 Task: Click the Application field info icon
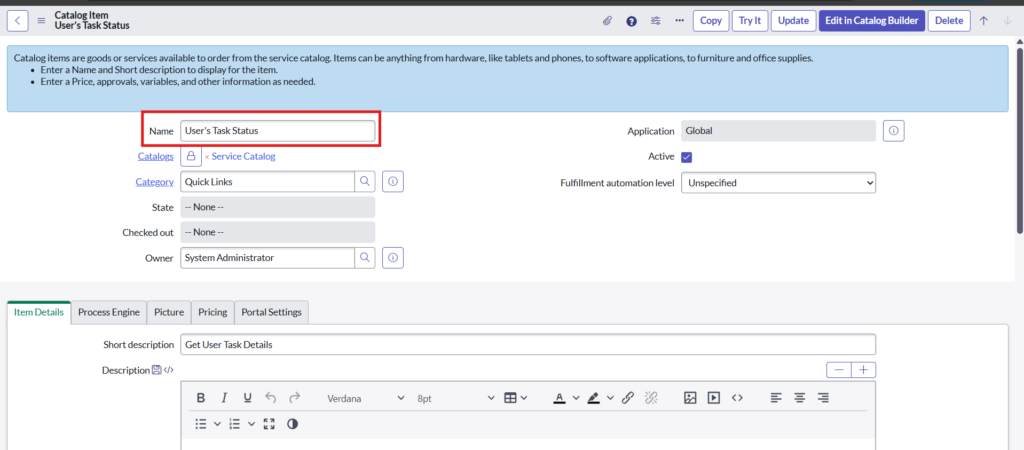(x=894, y=131)
